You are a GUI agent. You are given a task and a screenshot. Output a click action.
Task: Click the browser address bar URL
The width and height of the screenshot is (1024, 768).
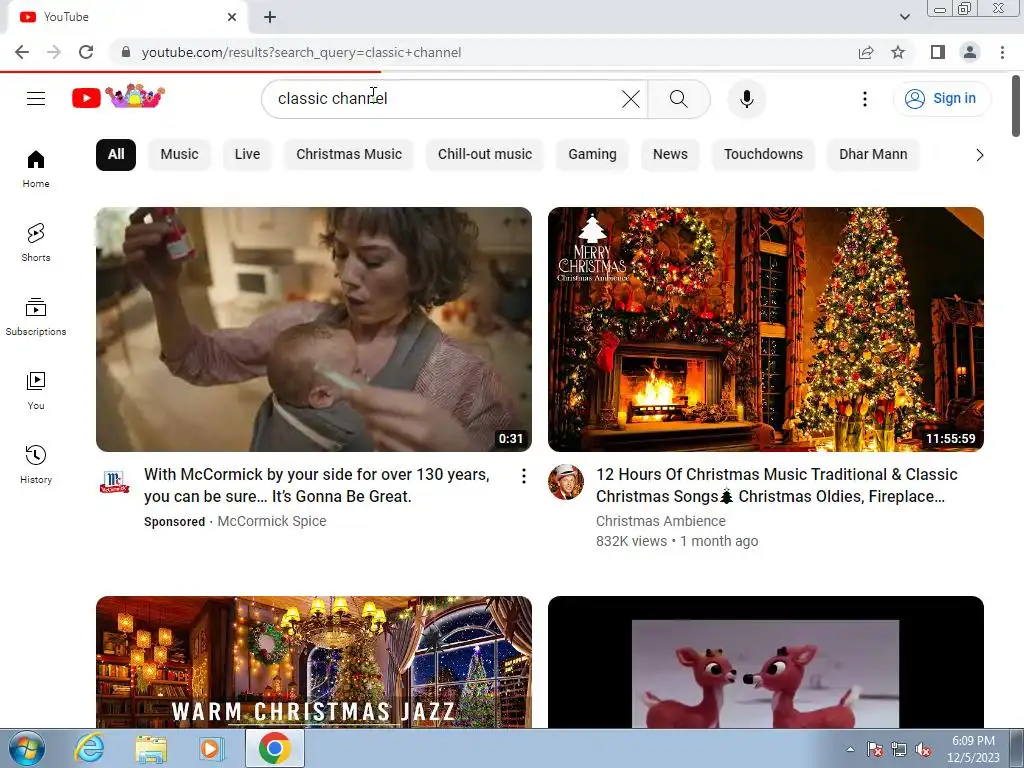click(301, 52)
